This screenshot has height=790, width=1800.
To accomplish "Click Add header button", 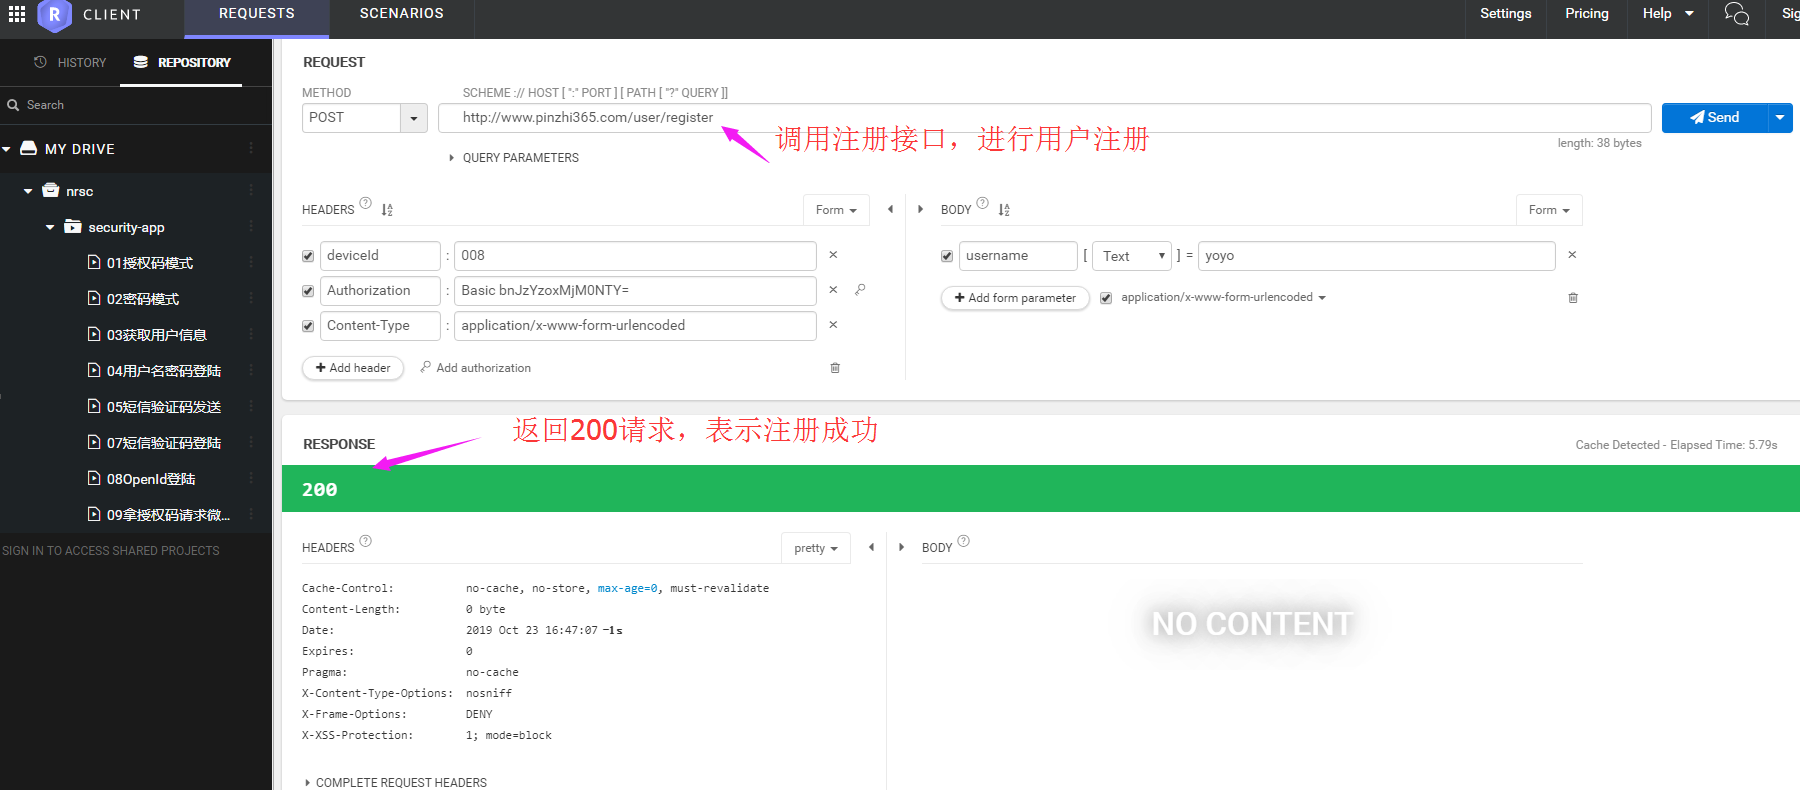I will (353, 368).
